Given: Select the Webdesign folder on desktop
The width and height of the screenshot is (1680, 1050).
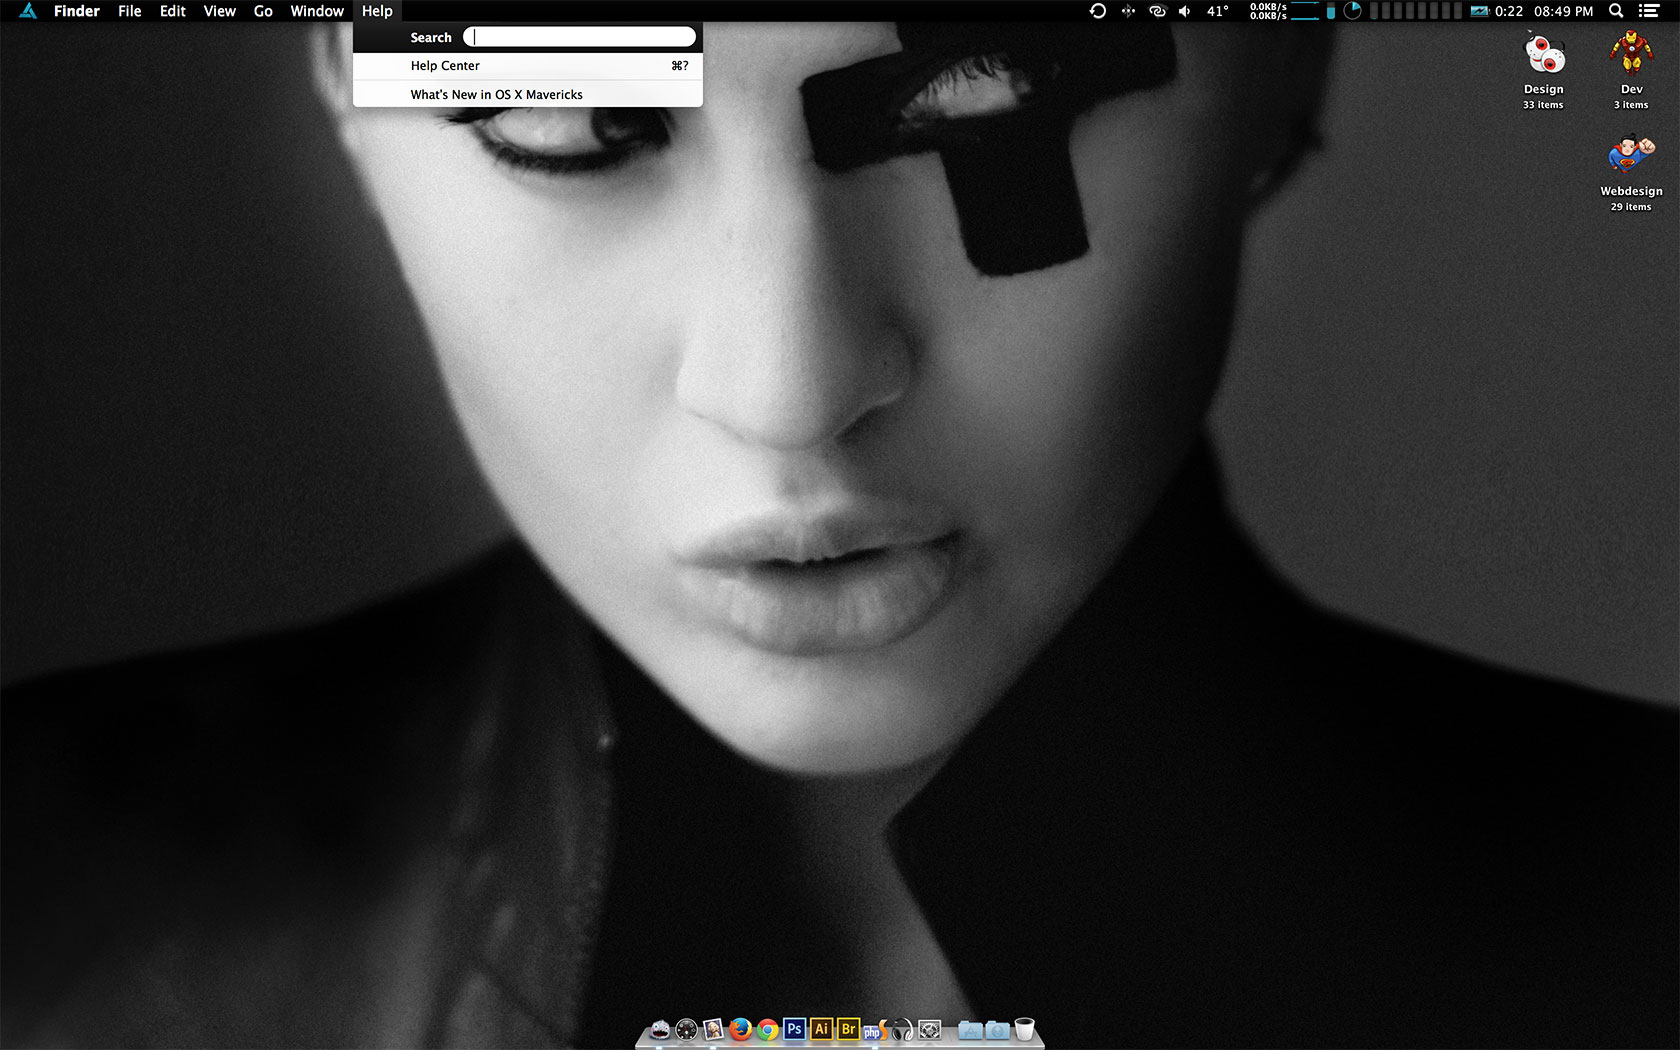Looking at the screenshot, I should coord(1631,158).
